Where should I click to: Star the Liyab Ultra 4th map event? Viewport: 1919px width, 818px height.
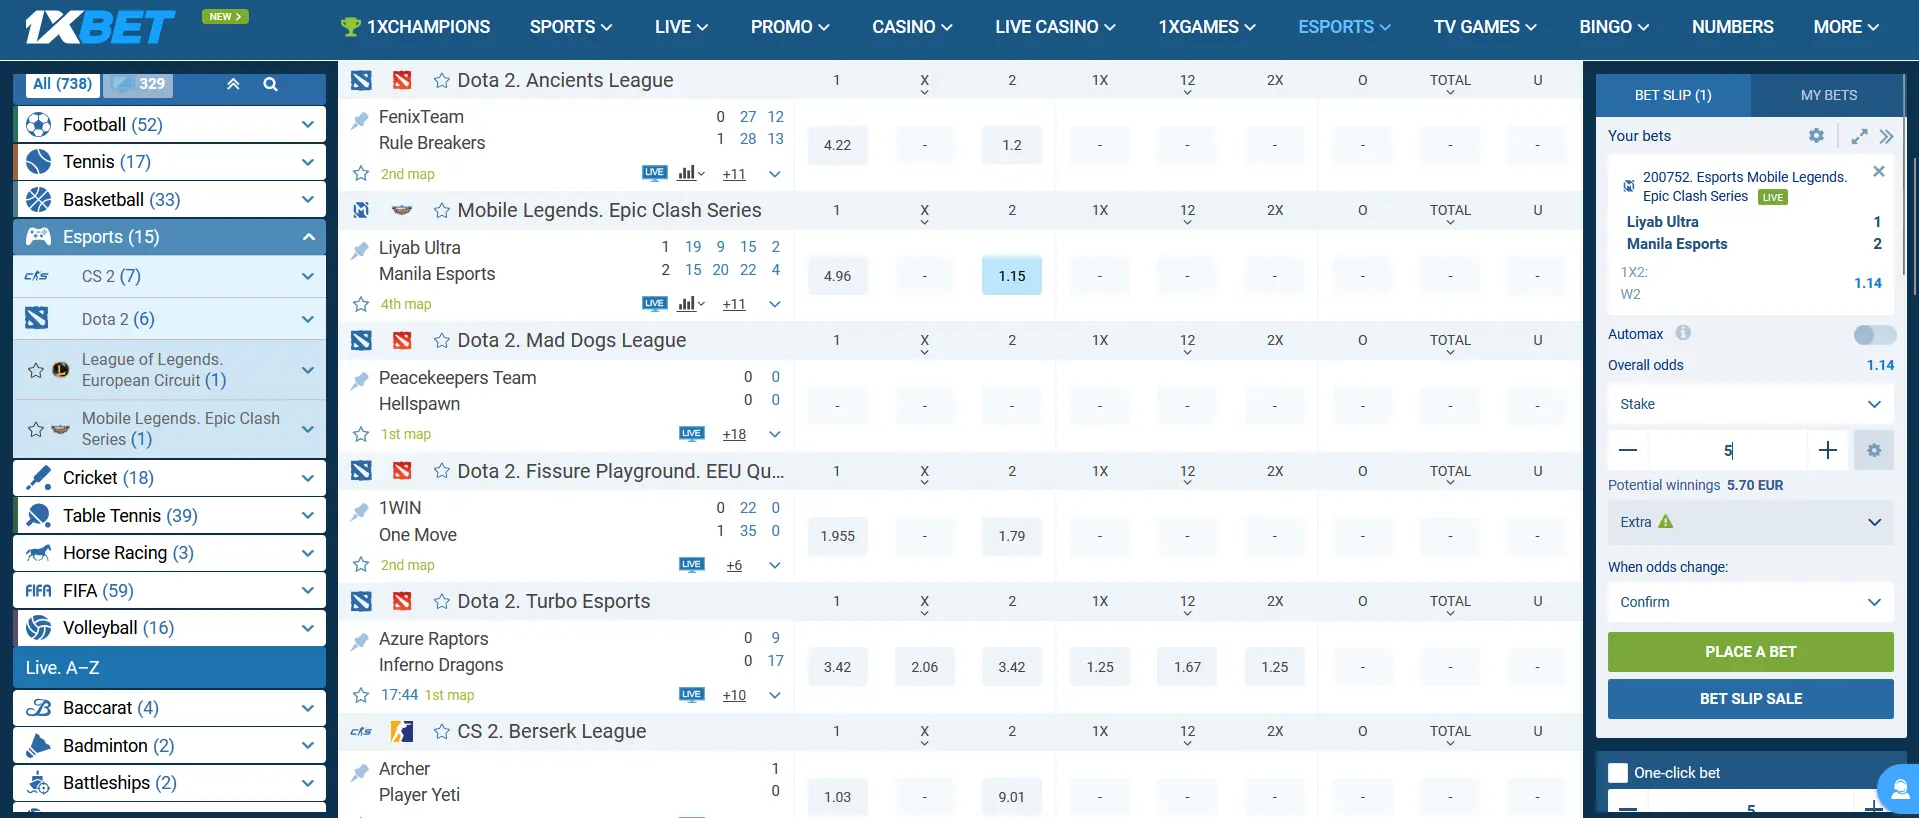(x=361, y=304)
